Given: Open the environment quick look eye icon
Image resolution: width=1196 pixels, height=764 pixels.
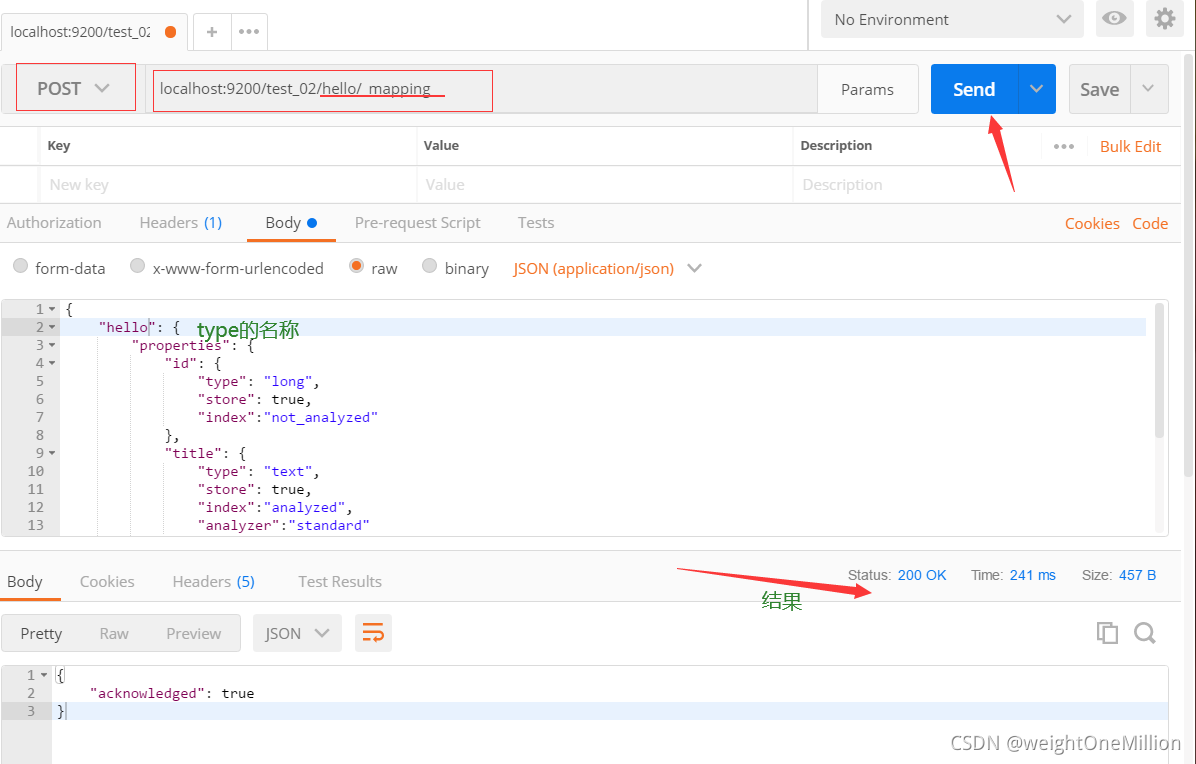Looking at the screenshot, I should 1114,18.
